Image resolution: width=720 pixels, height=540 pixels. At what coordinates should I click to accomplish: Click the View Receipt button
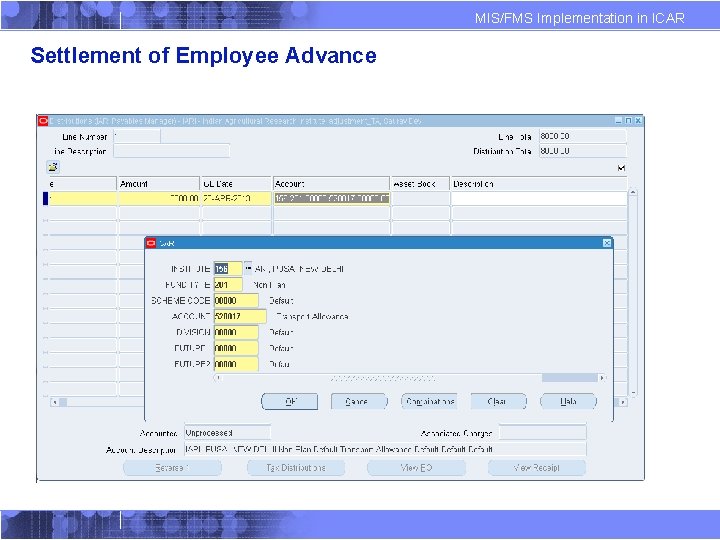[536, 468]
